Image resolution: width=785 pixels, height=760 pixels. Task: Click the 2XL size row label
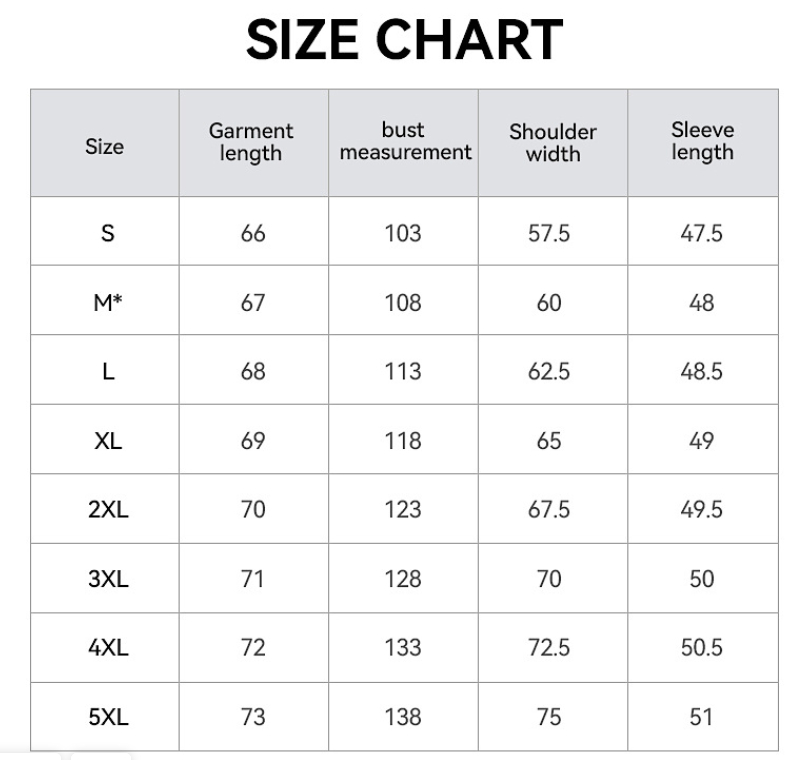108,509
